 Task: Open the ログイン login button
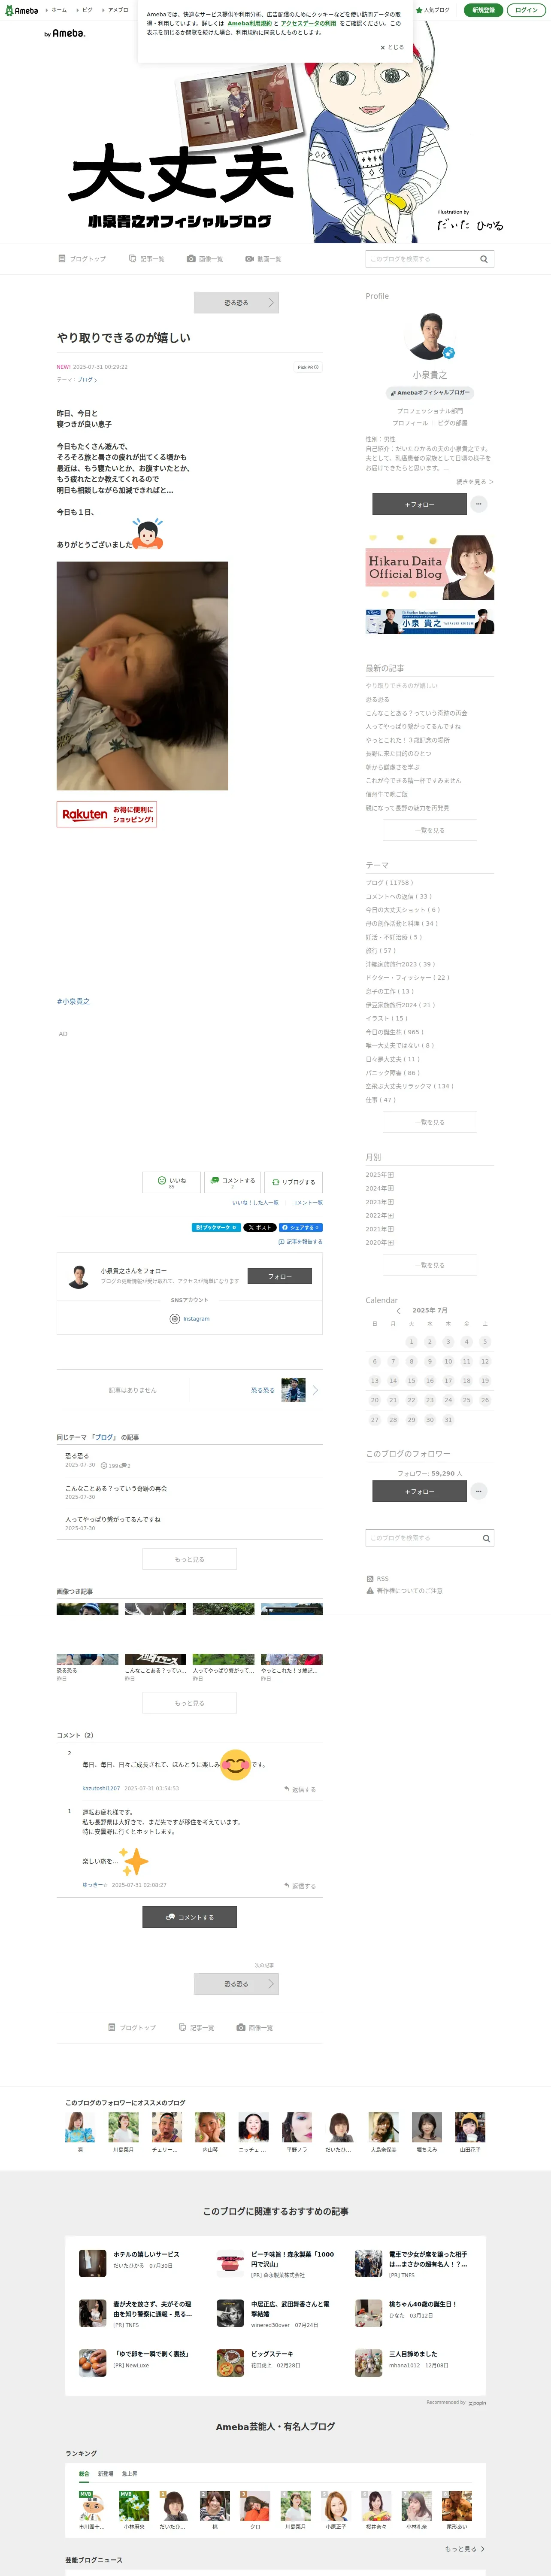click(526, 10)
